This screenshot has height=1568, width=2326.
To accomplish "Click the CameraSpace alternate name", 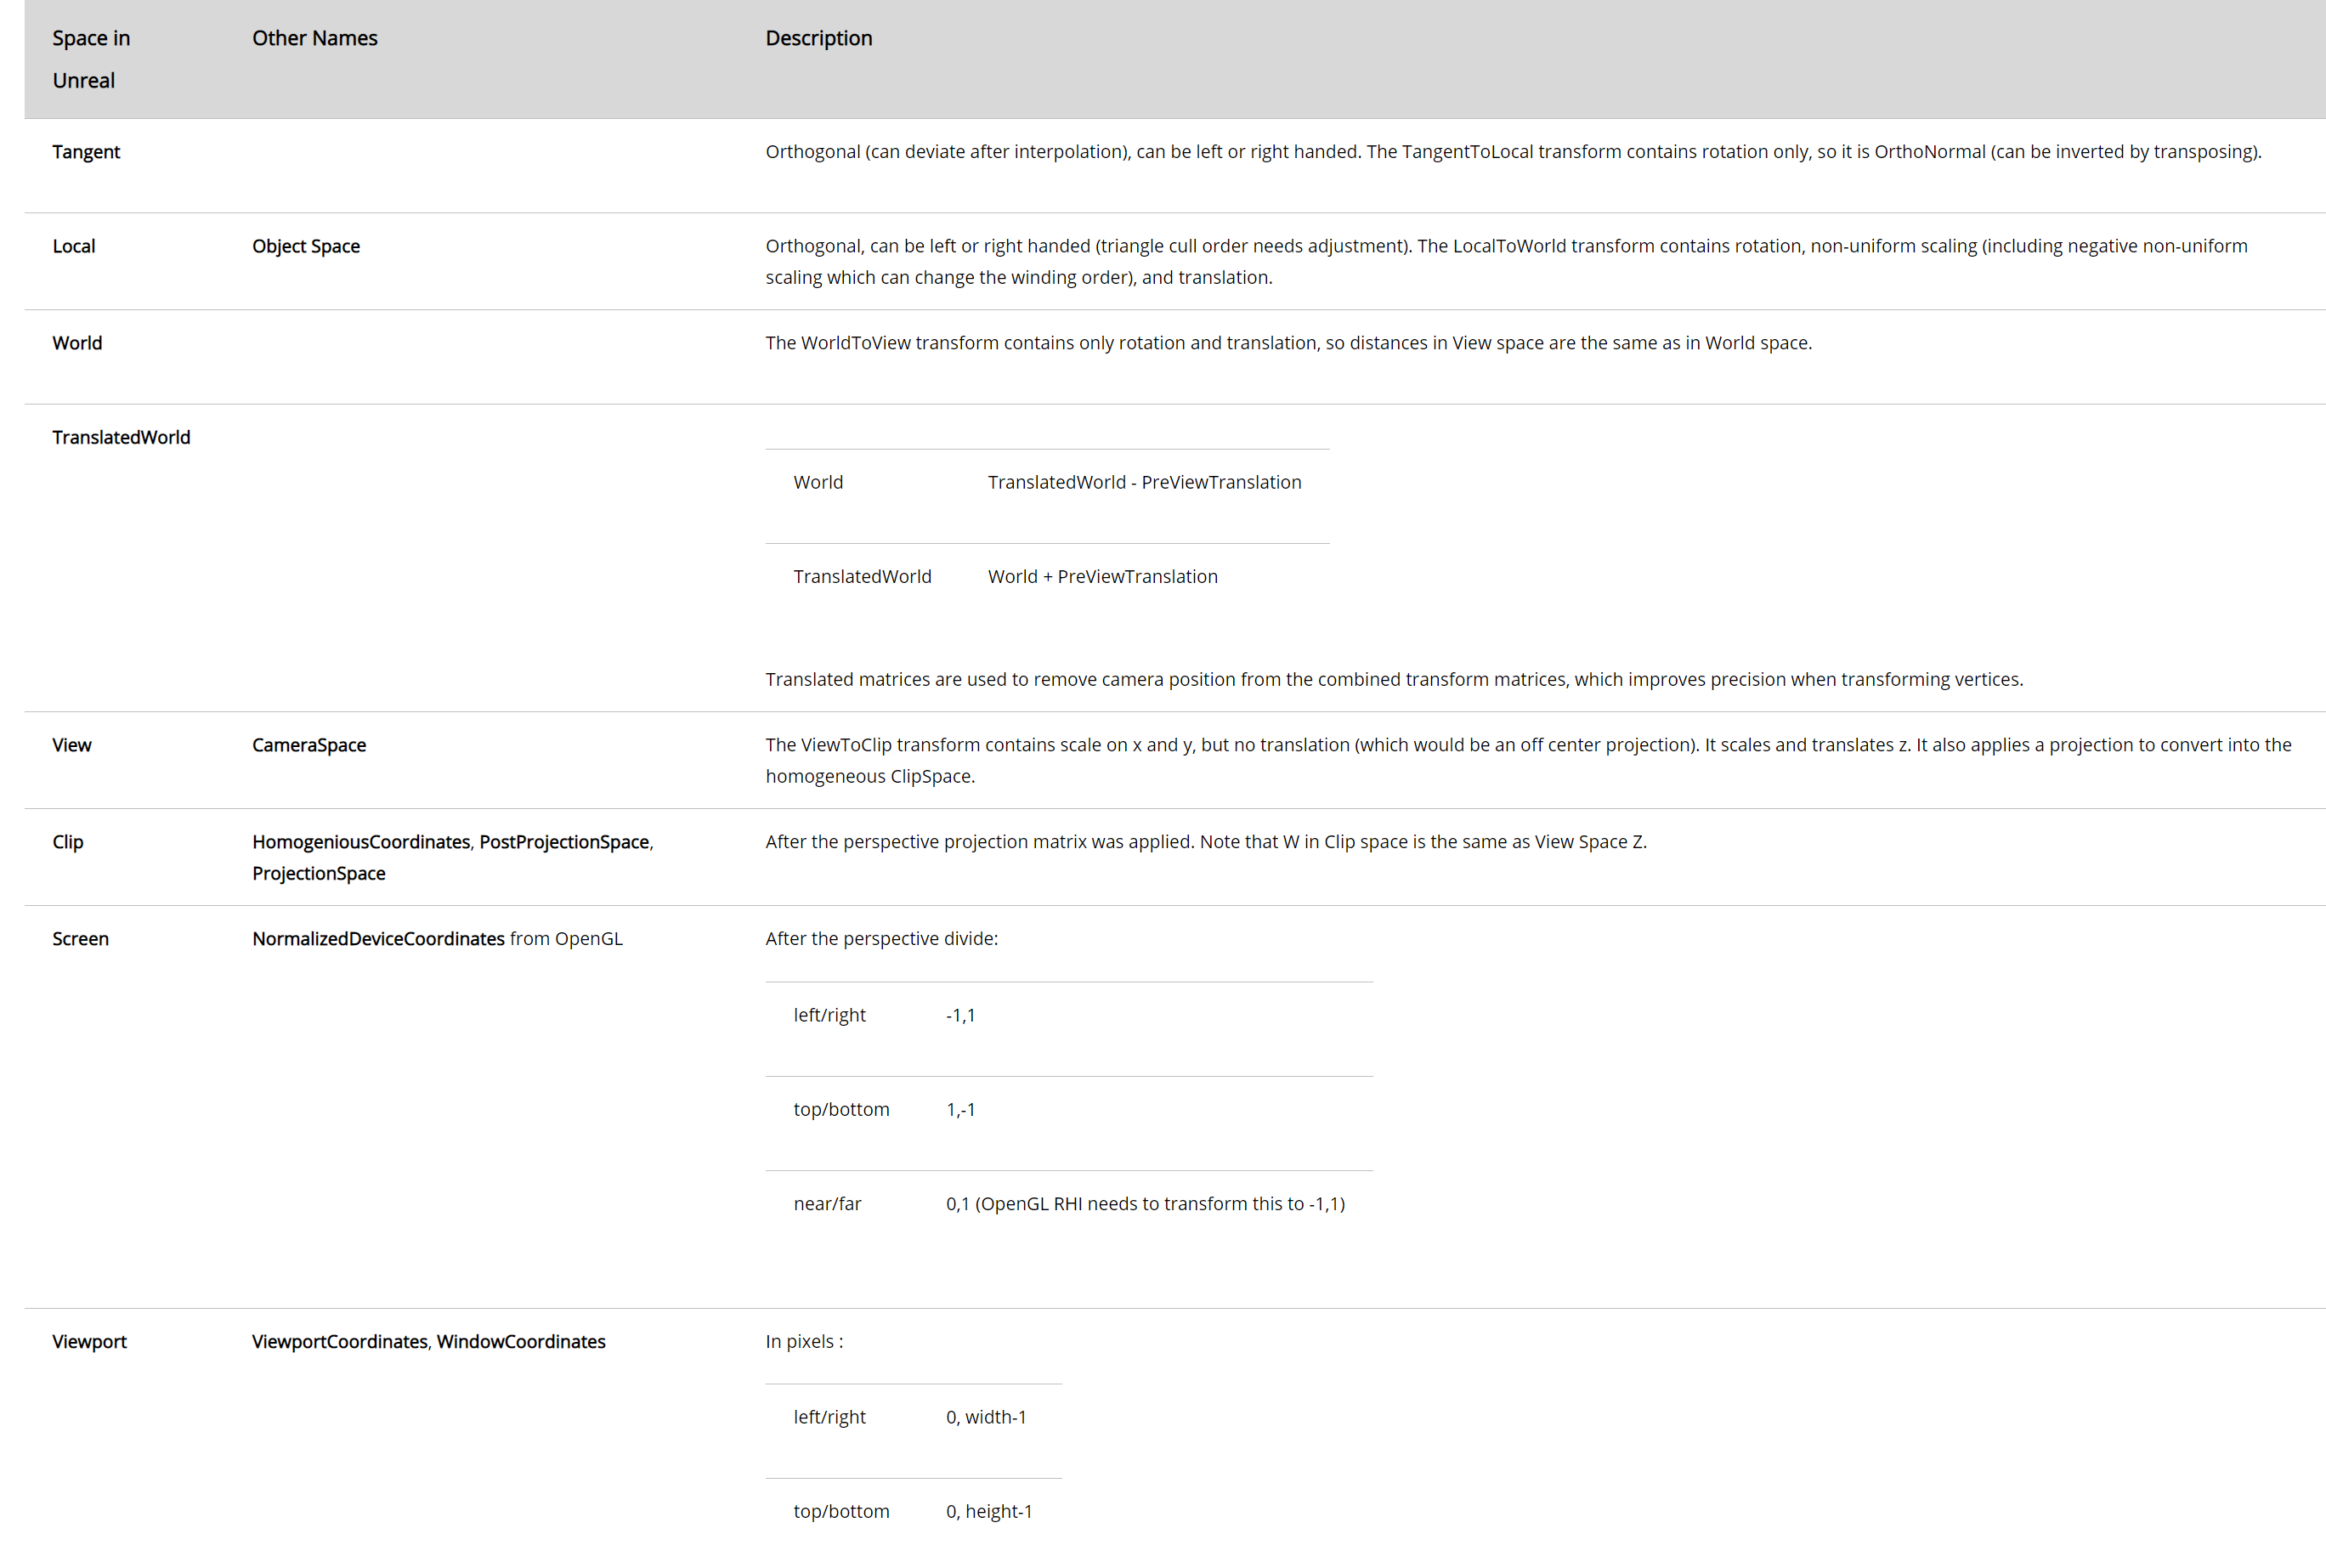I will coord(308,745).
